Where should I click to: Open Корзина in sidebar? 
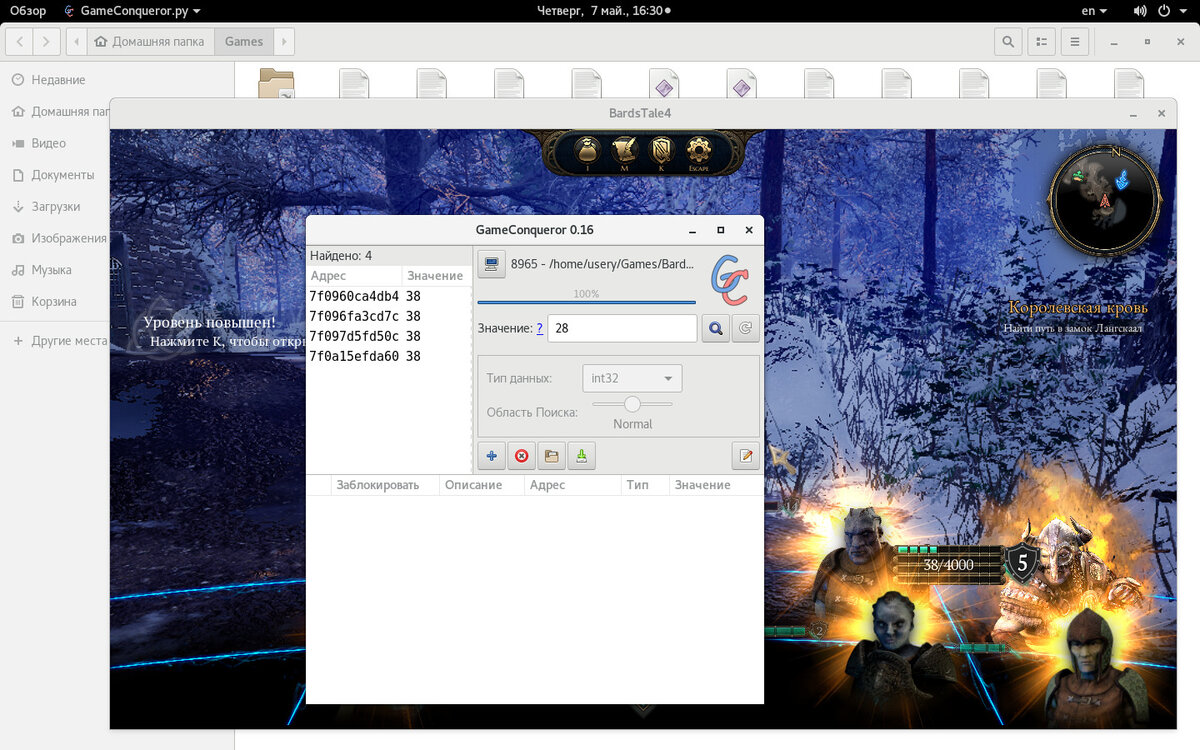(x=54, y=302)
